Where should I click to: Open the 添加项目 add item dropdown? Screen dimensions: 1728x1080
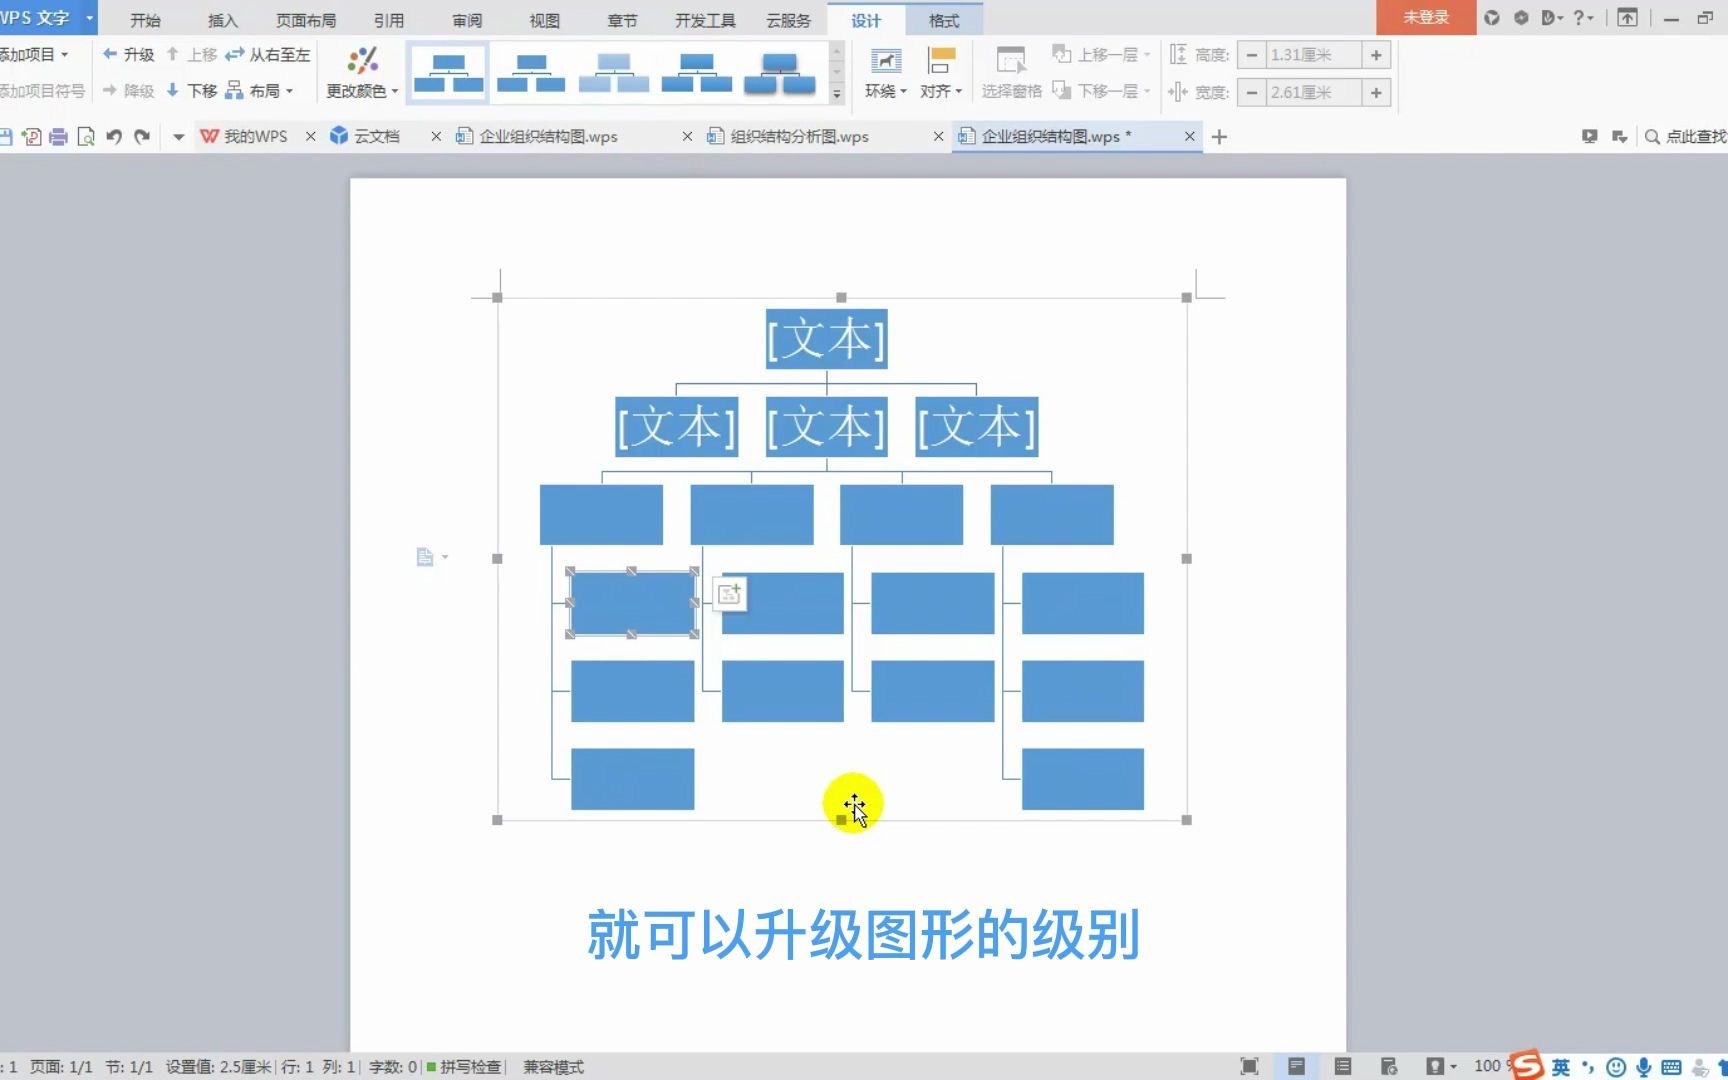(34, 55)
